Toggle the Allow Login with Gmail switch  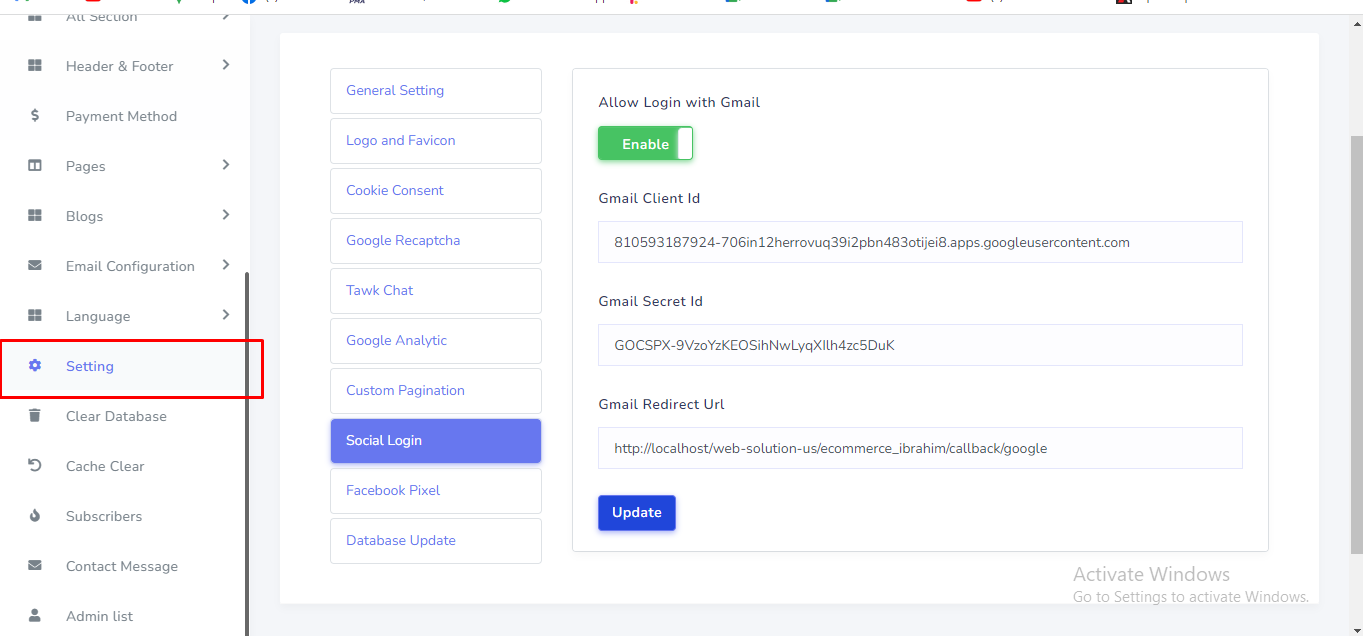point(645,144)
